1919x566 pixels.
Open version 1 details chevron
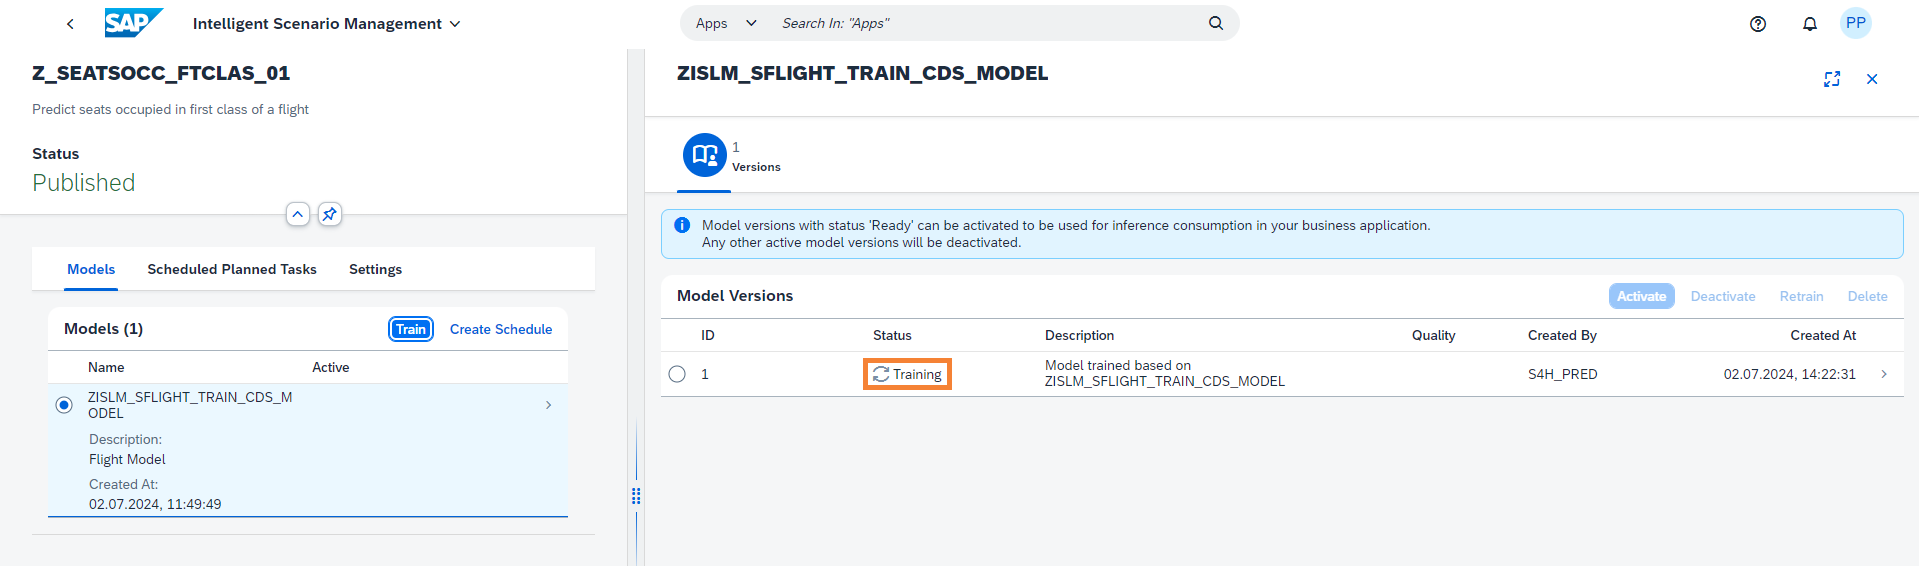[1884, 374]
